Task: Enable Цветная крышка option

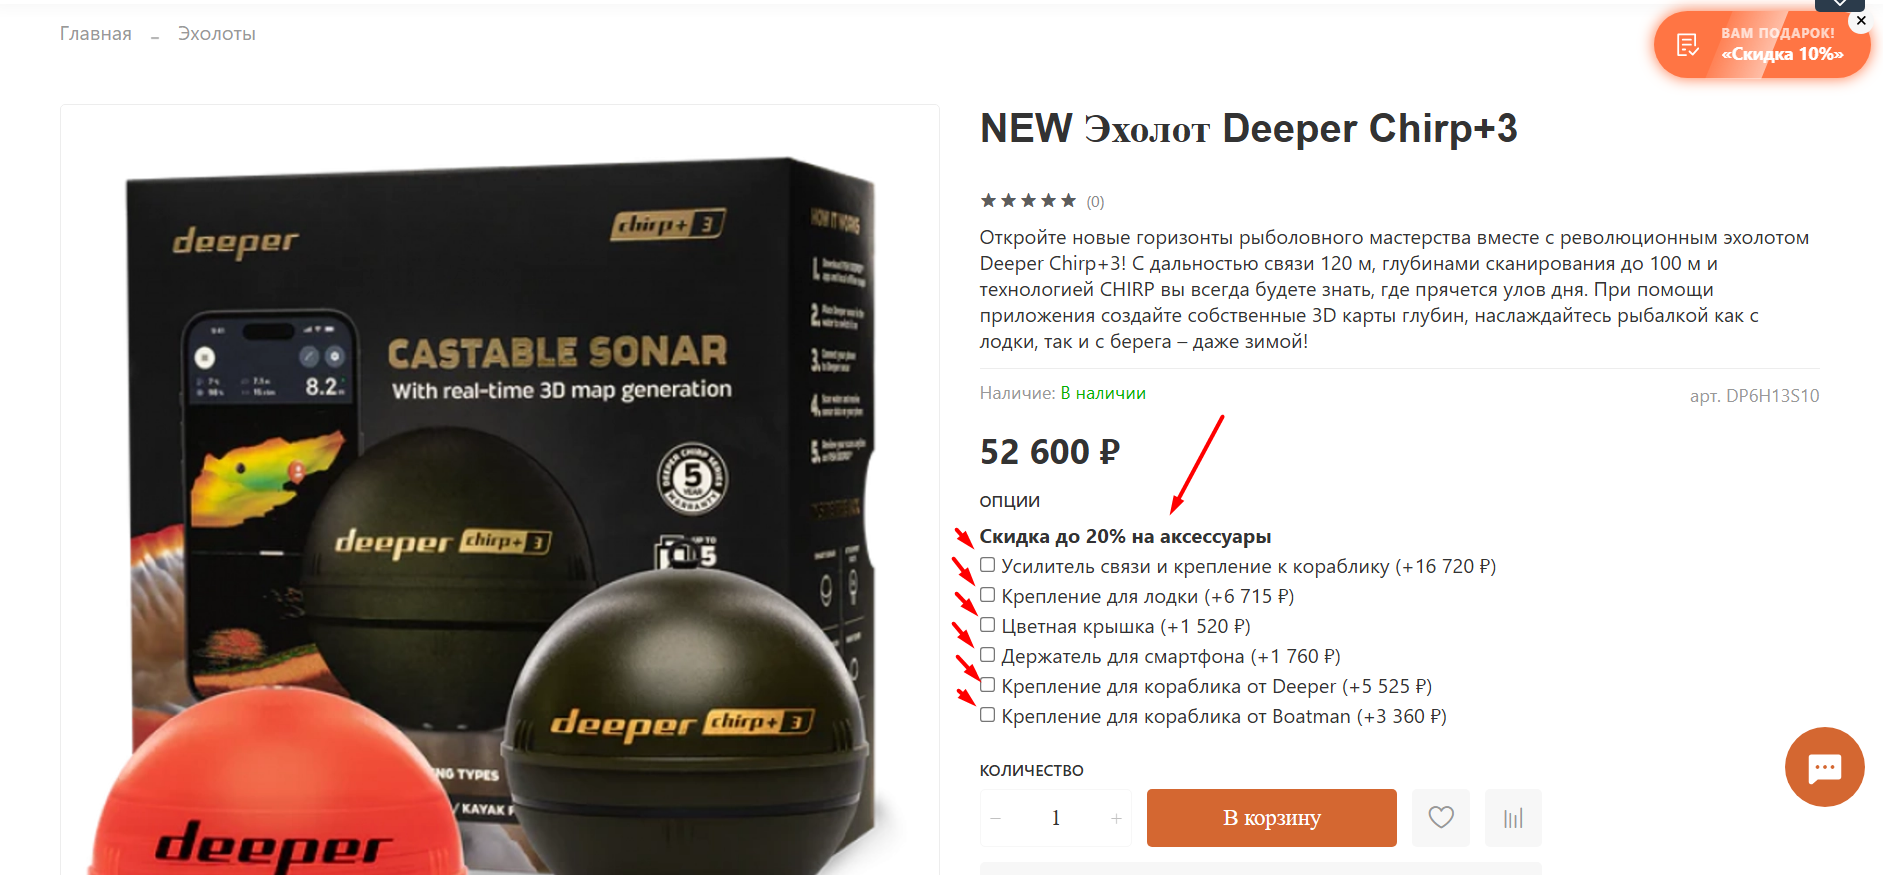Action: coord(987,625)
